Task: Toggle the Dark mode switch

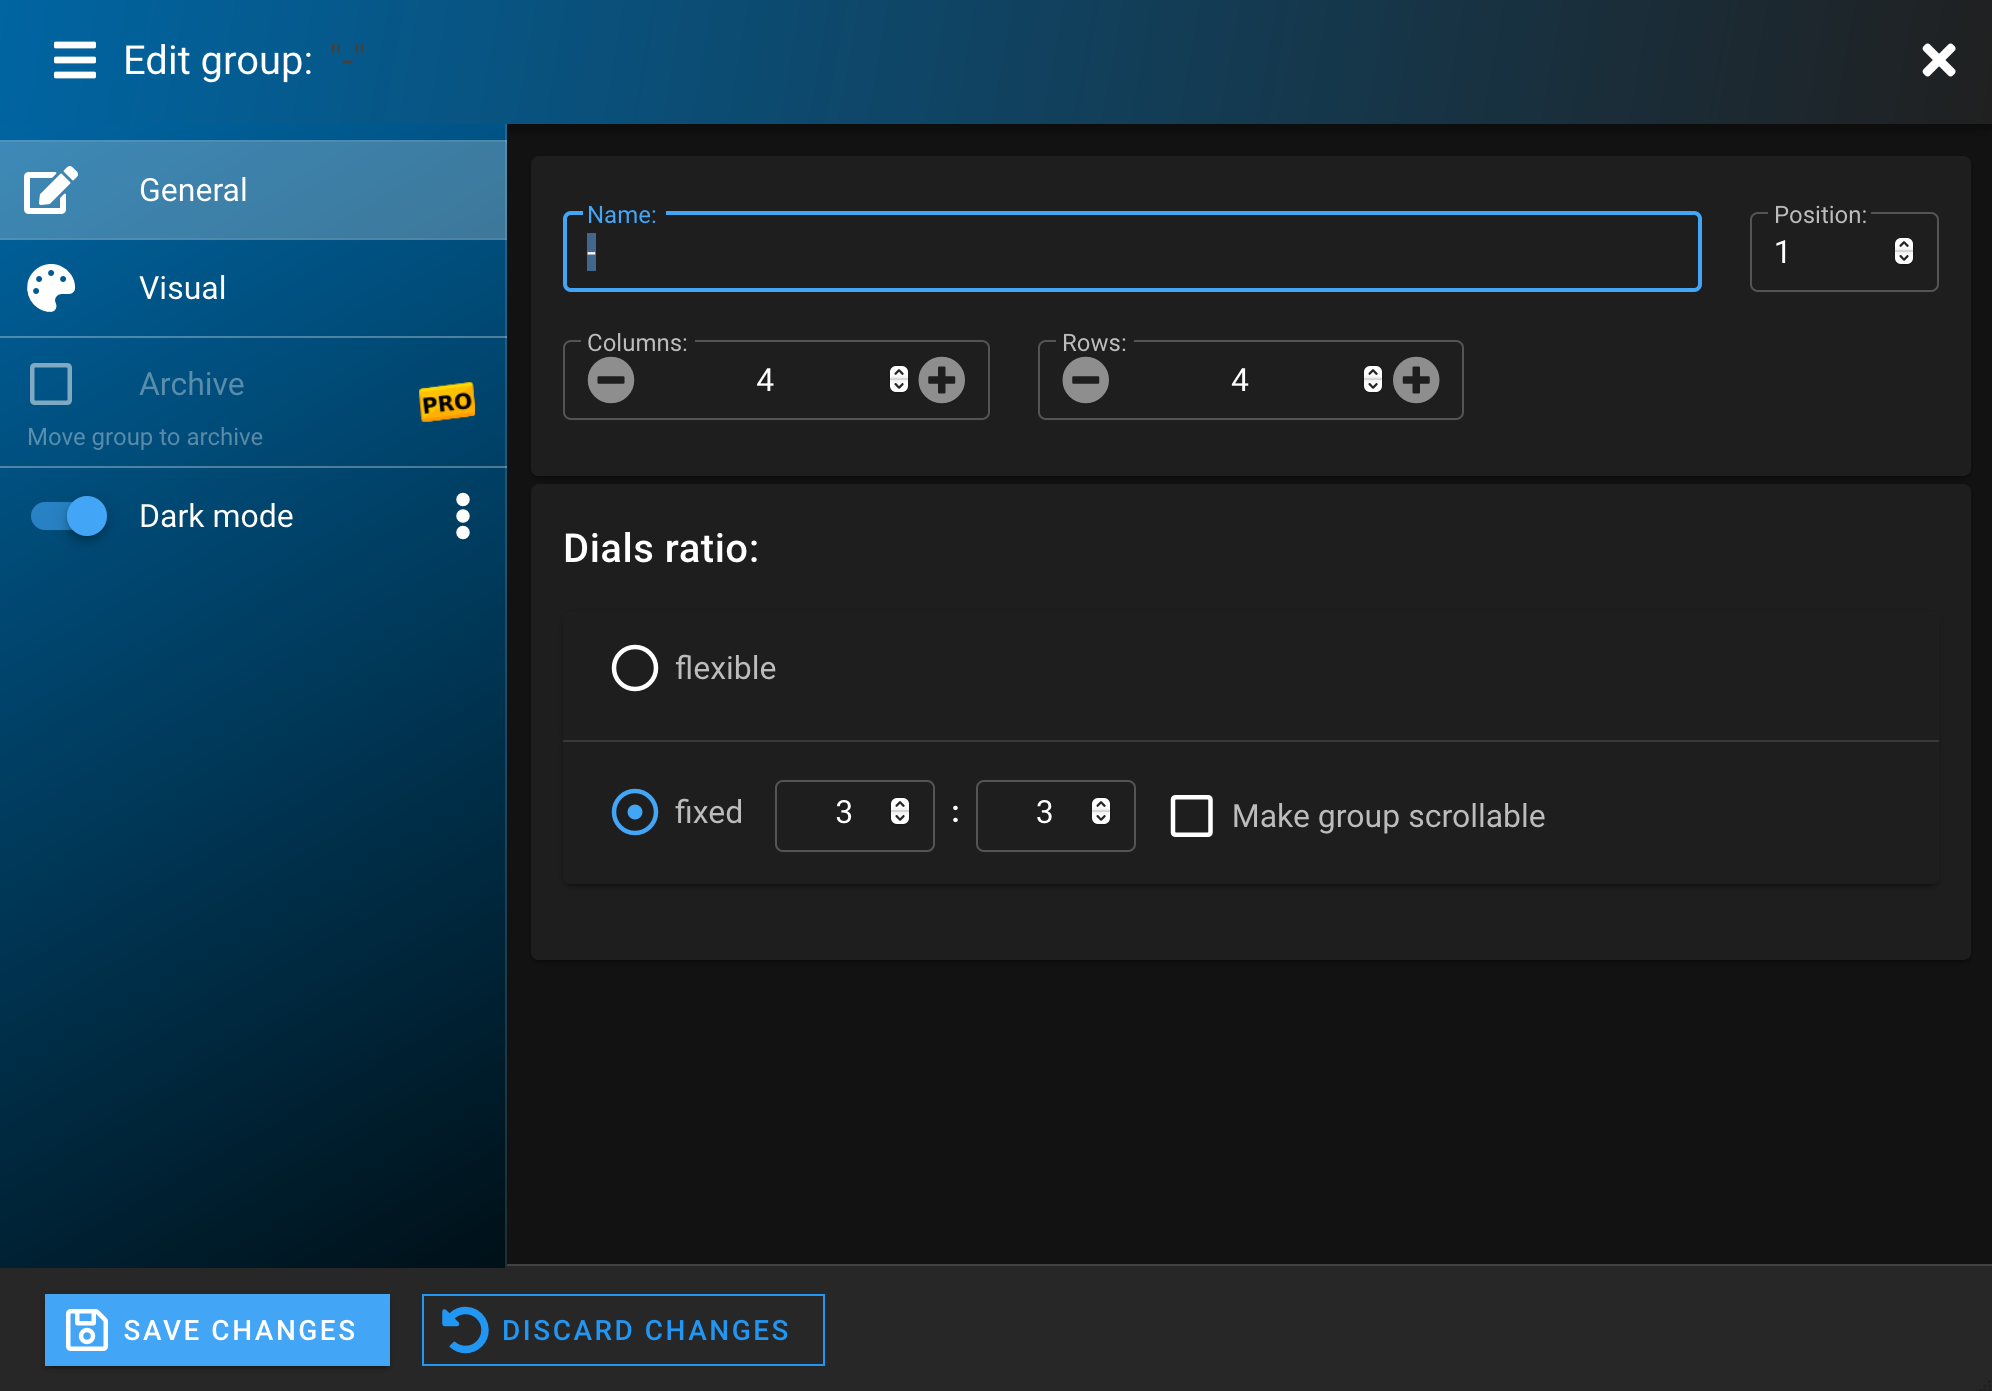Action: [x=69, y=516]
